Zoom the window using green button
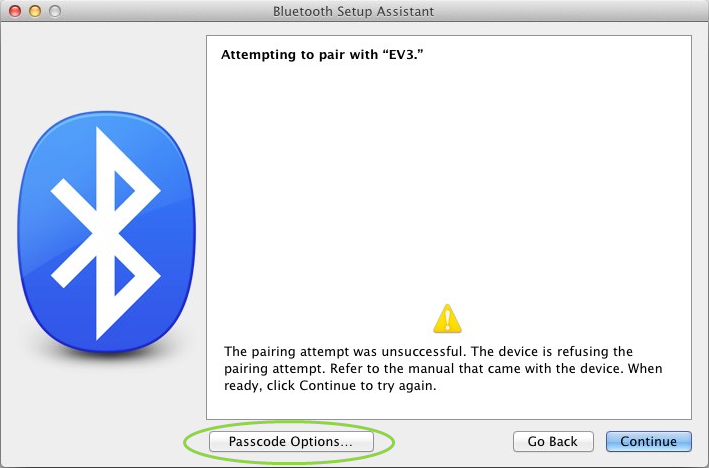The width and height of the screenshot is (709, 468). pos(54,11)
